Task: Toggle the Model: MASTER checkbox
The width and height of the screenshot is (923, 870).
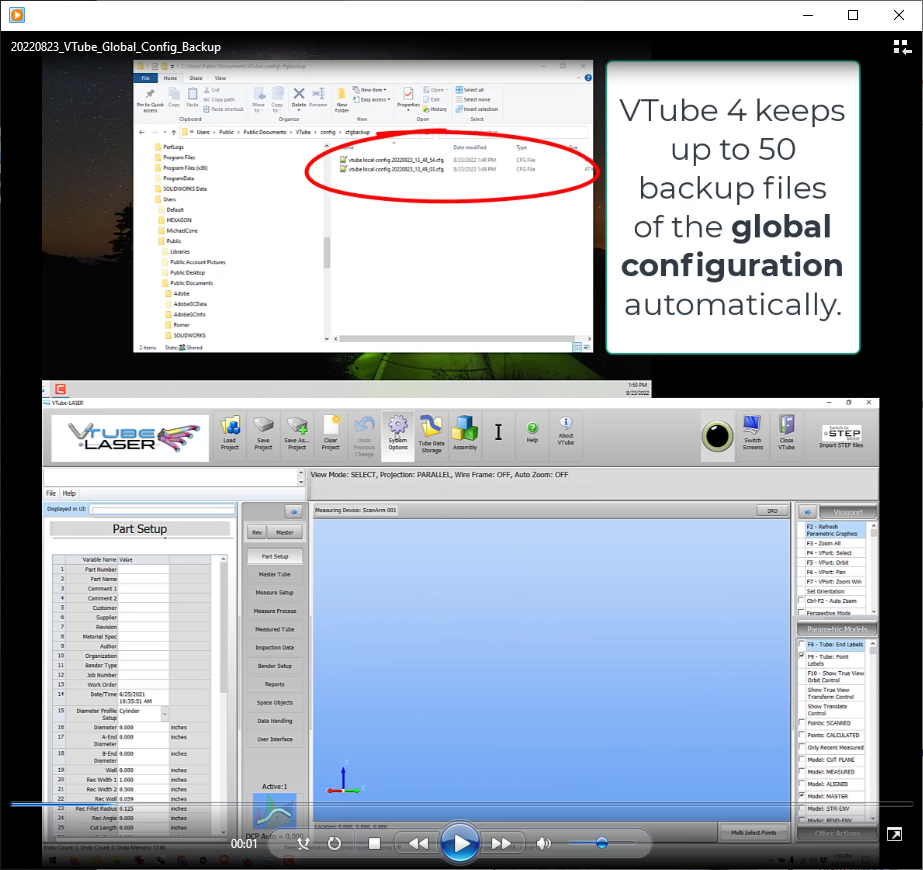Action: [x=802, y=796]
